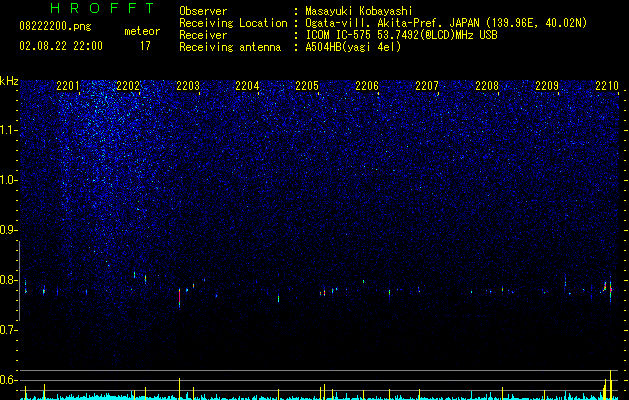Click the 2201 time marker
Image resolution: width=629 pixels, height=400 pixels.
[68, 86]
